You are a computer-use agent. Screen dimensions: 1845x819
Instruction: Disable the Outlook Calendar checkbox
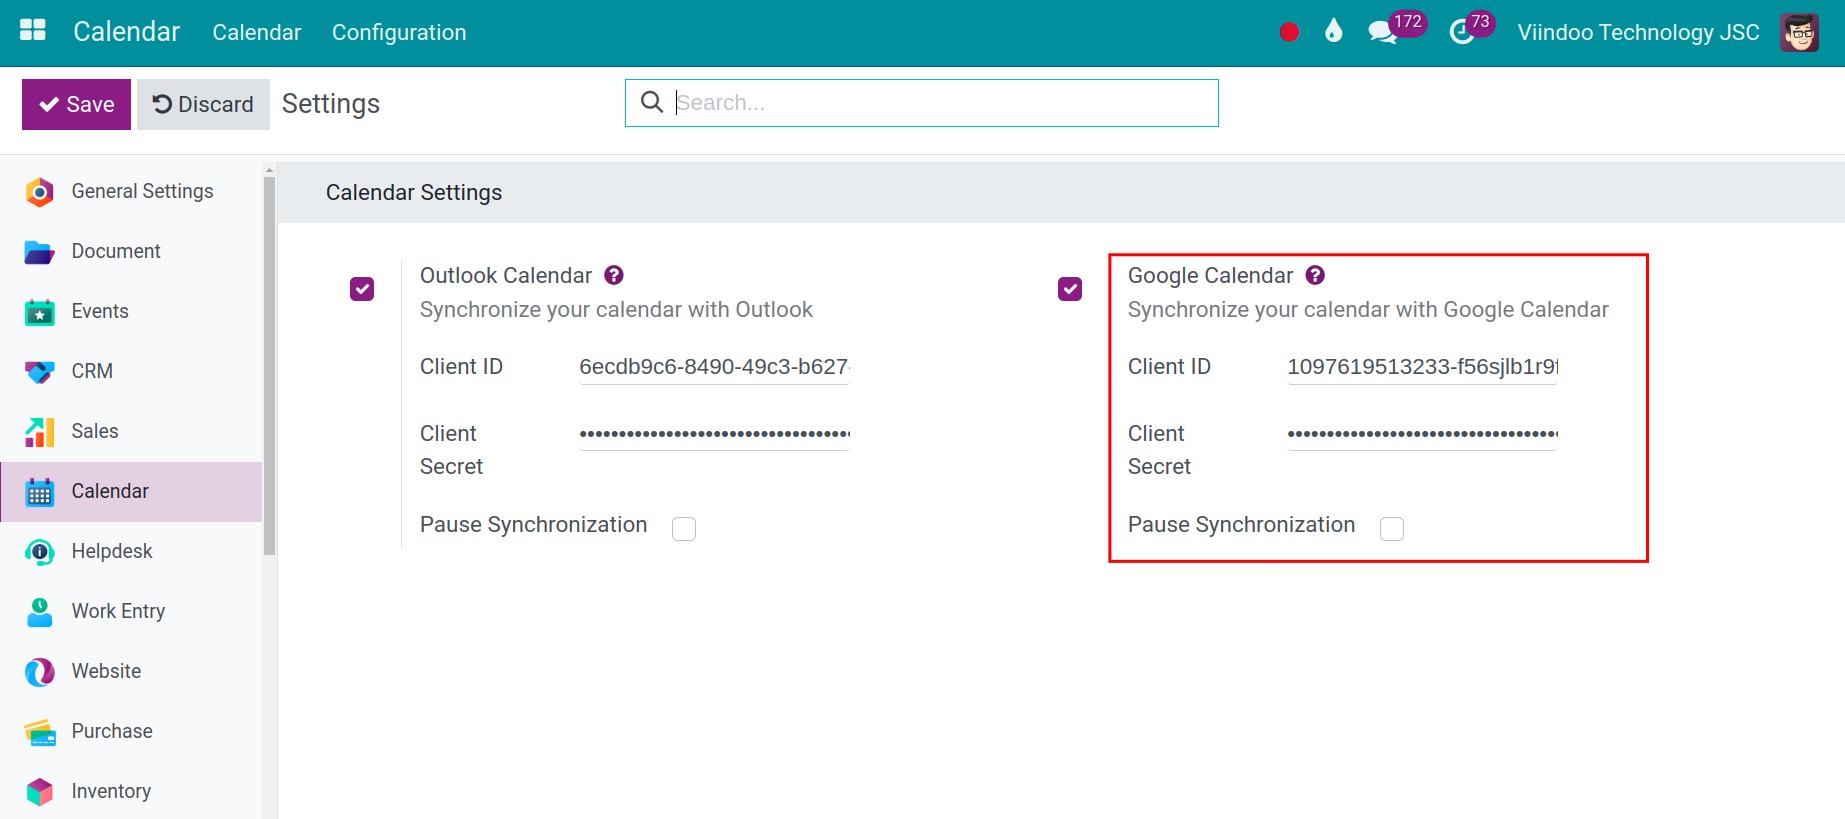click(362, 289)
